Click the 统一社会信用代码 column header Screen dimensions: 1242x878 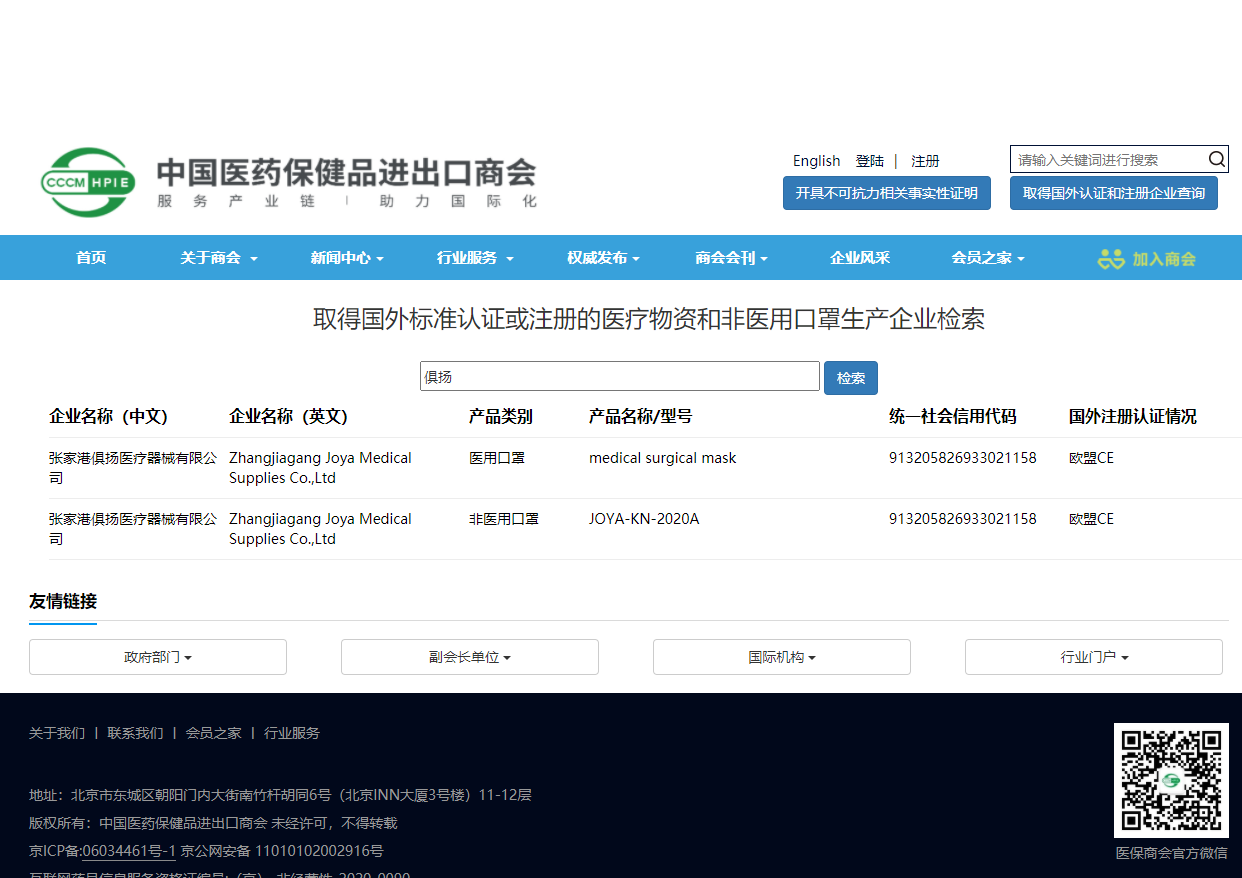click(x=953, y=417)
